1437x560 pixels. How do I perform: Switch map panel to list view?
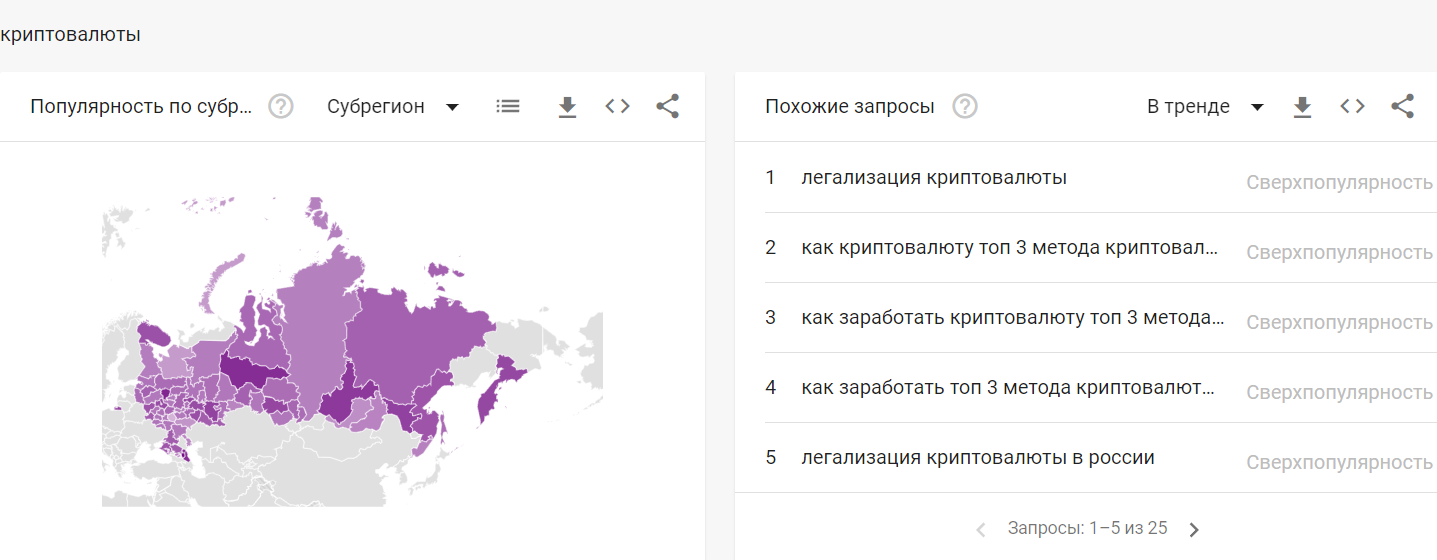click(508, 106)
